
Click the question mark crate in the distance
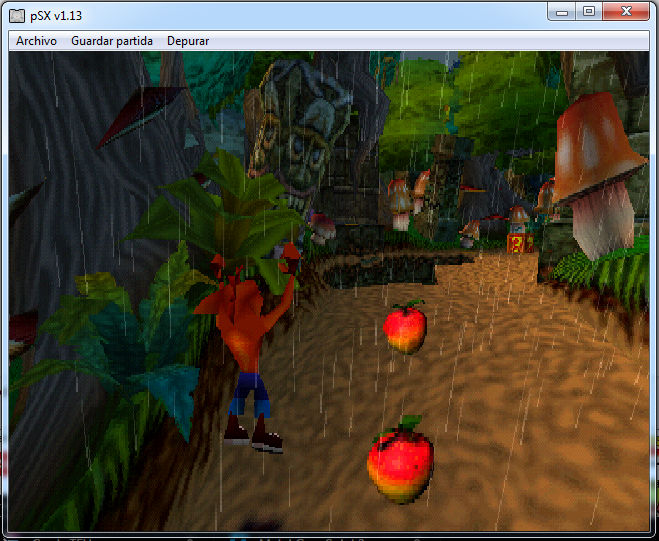coord(520,243)
